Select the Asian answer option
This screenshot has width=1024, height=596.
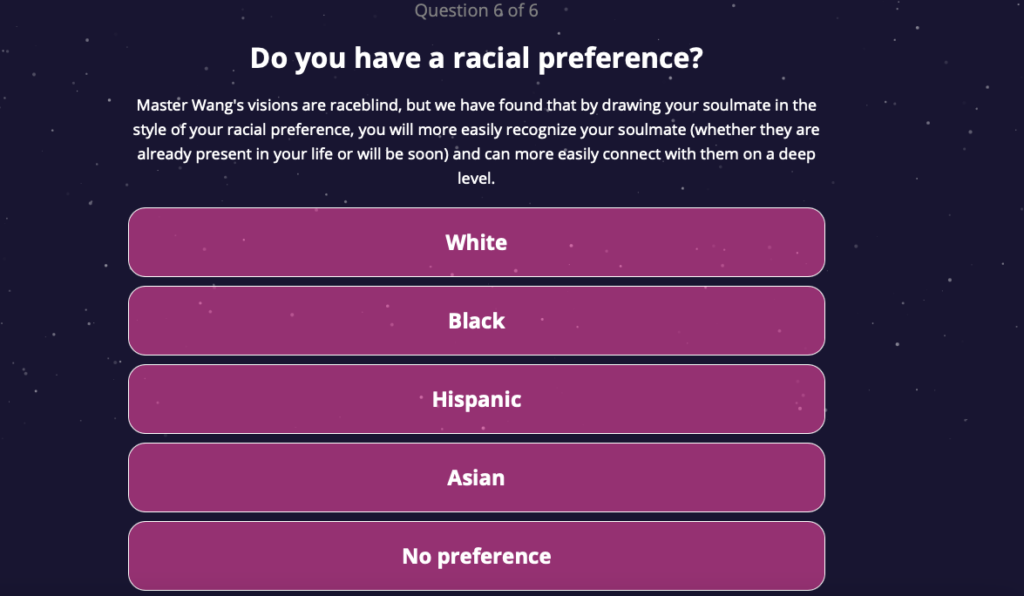[x=476, y=478]
